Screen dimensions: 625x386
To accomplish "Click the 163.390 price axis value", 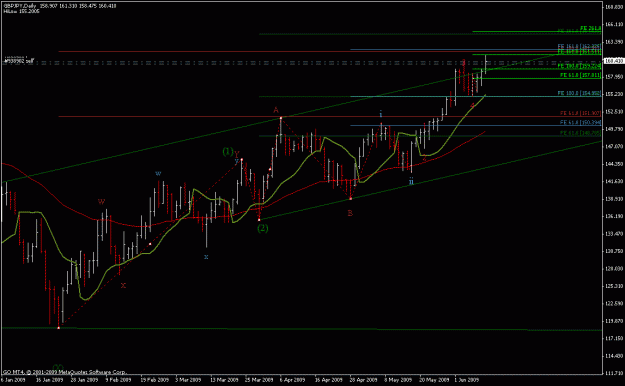I will (x=614, y=42).
